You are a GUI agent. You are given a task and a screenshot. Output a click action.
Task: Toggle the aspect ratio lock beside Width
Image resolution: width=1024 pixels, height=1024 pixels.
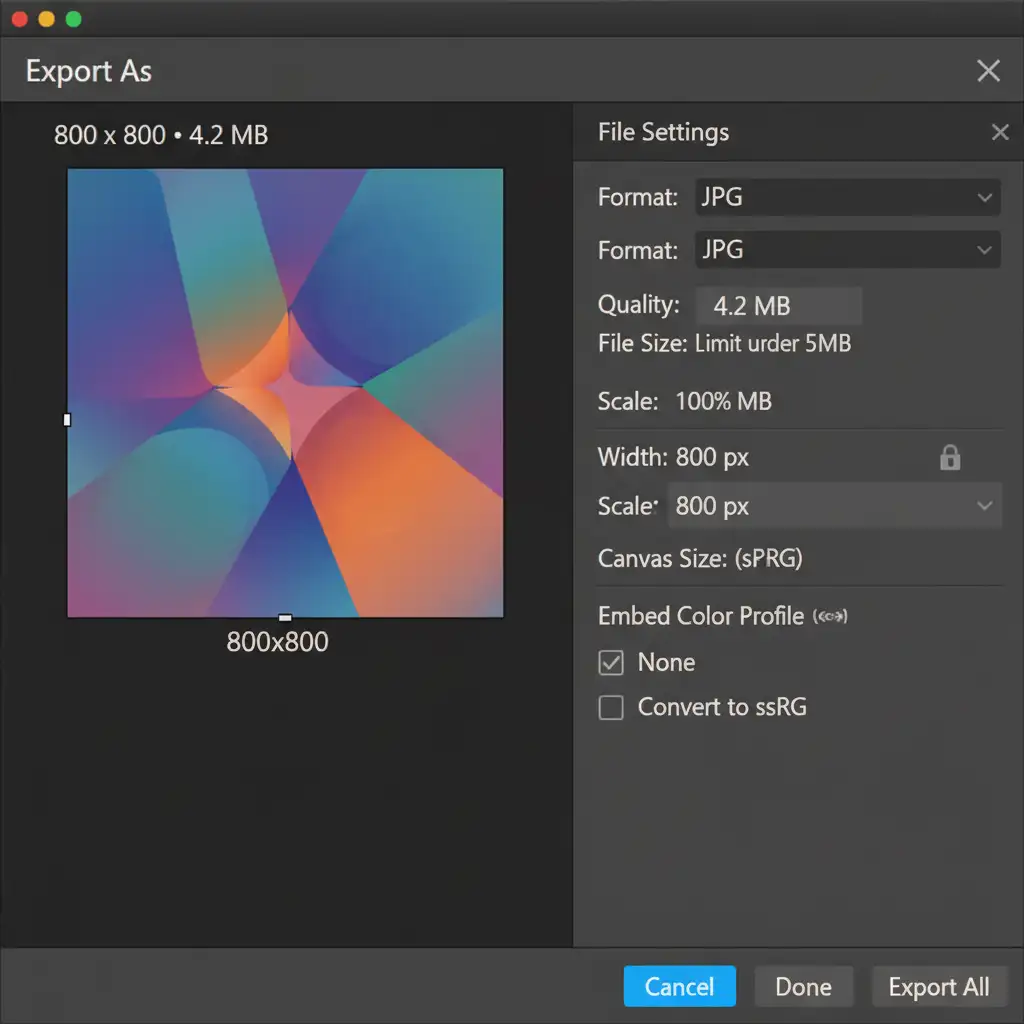click(x=950, y=458)
